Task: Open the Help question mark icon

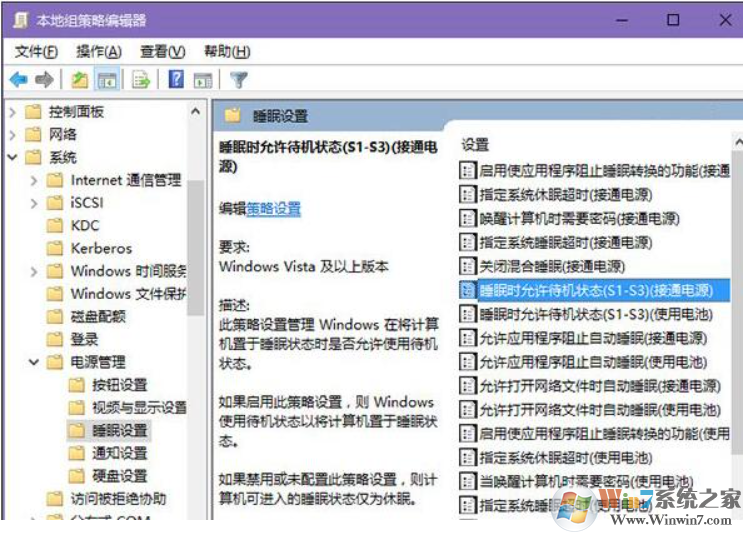Action: [176, 79]
